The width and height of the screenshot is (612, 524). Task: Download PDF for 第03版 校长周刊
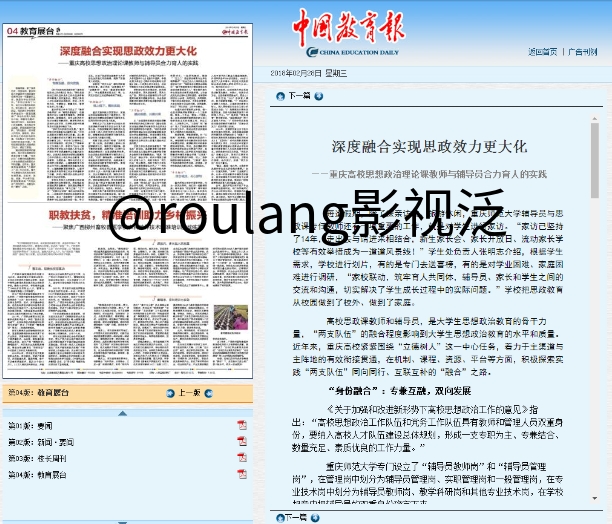(x=242, y=457)
